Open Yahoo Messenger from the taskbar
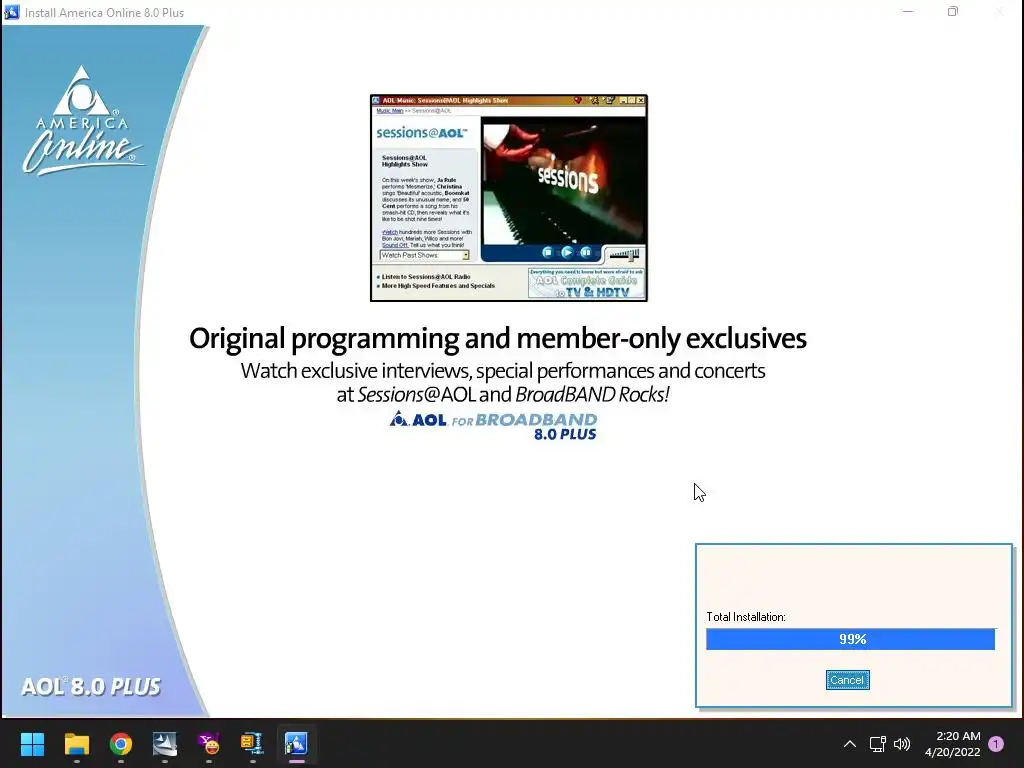 point(209,744)
